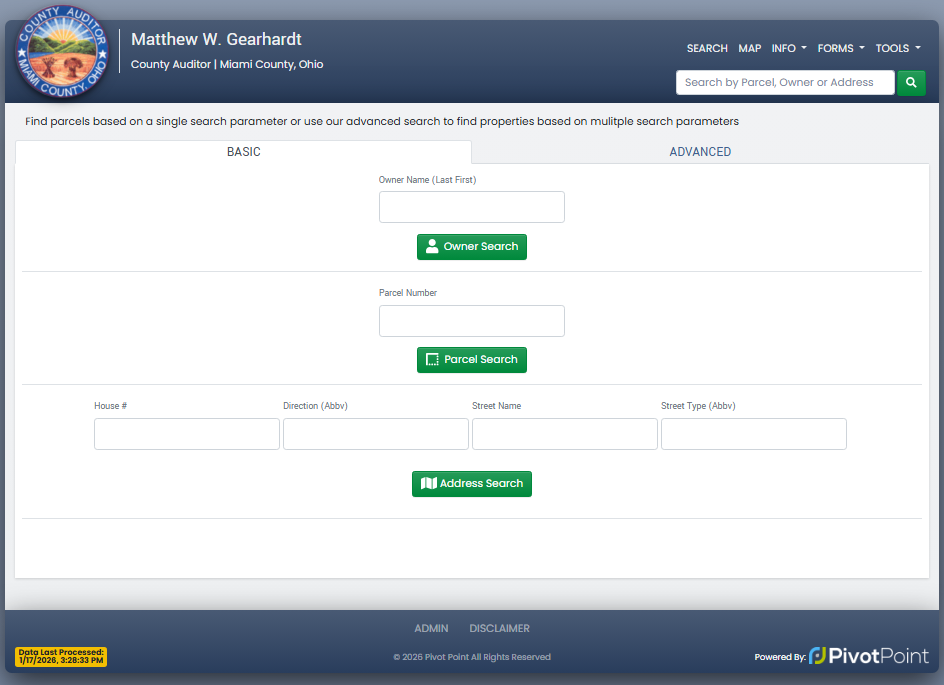
Task: Focus the Owner Name input field
Action: pos(471,207)
